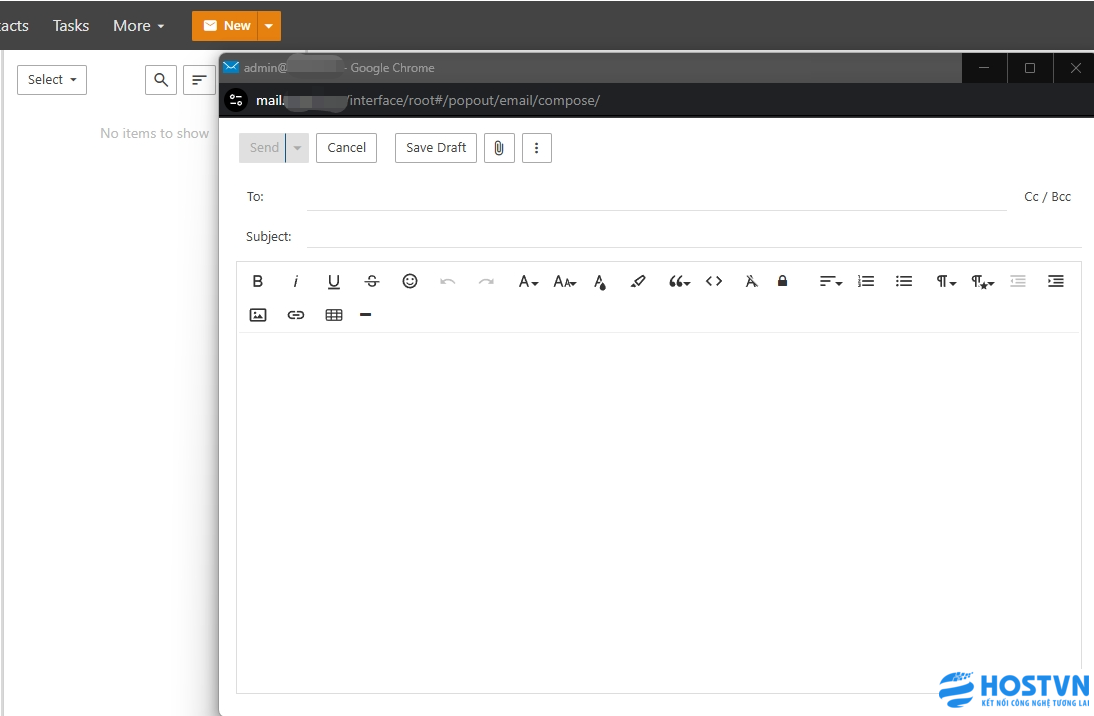
Task: Open the Tasks section
Action: tap(71, 26)
